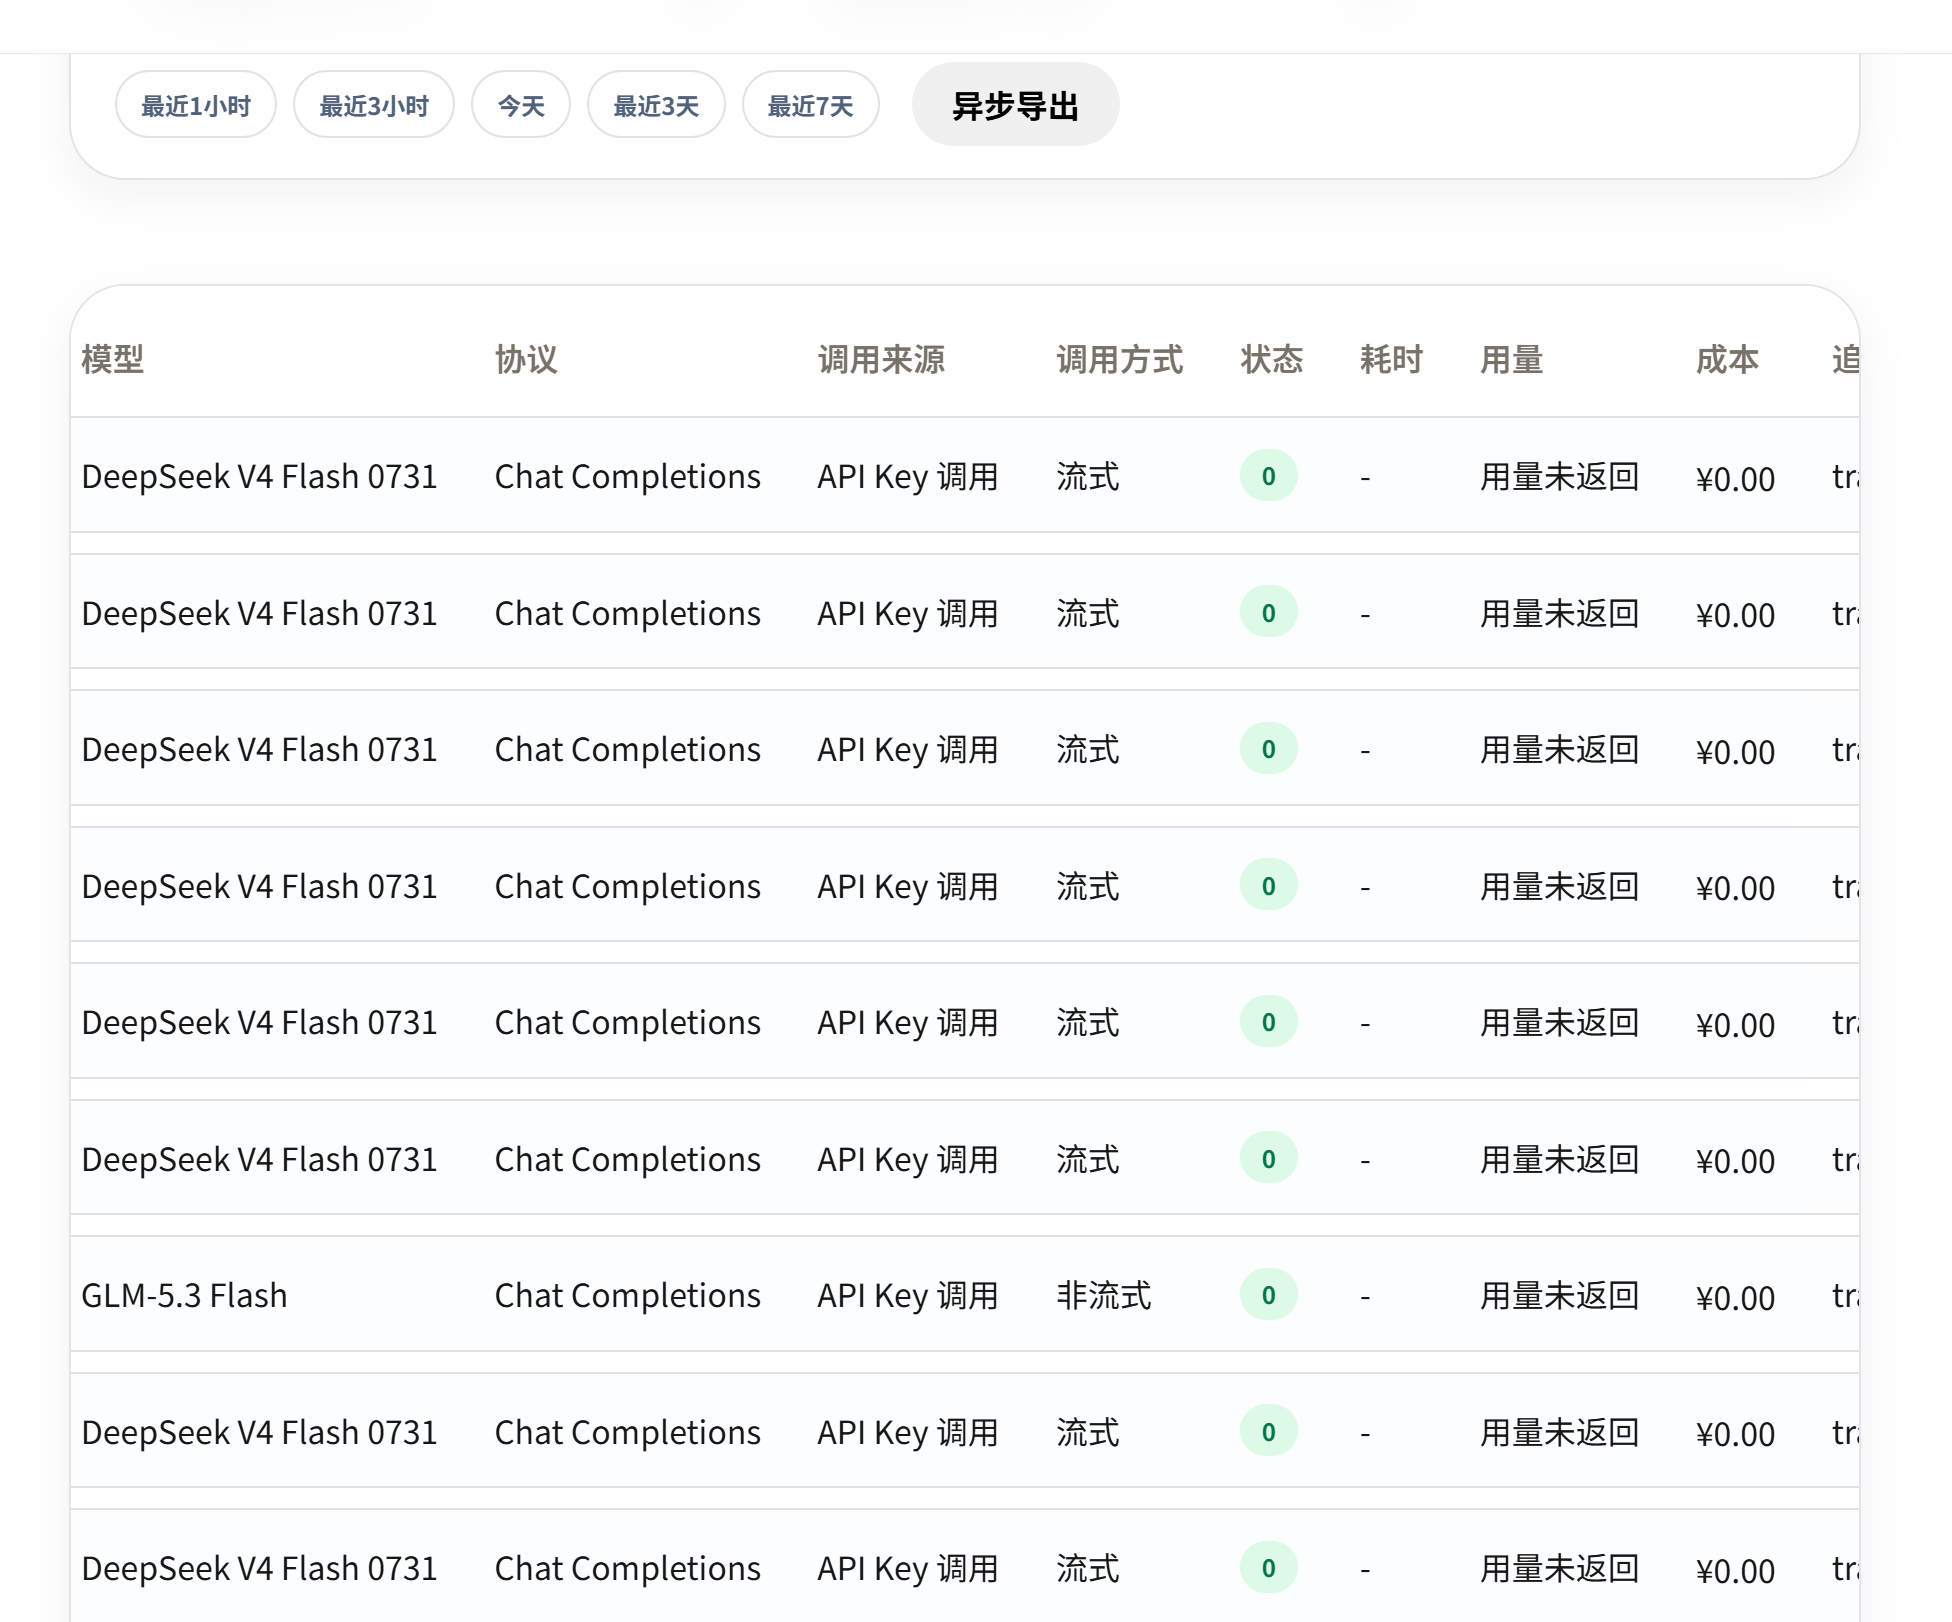1952x1622 pixels.
Task: Click Chat Completions in the GLM-5.3 Flash row
Action: tap(628, 1296)
